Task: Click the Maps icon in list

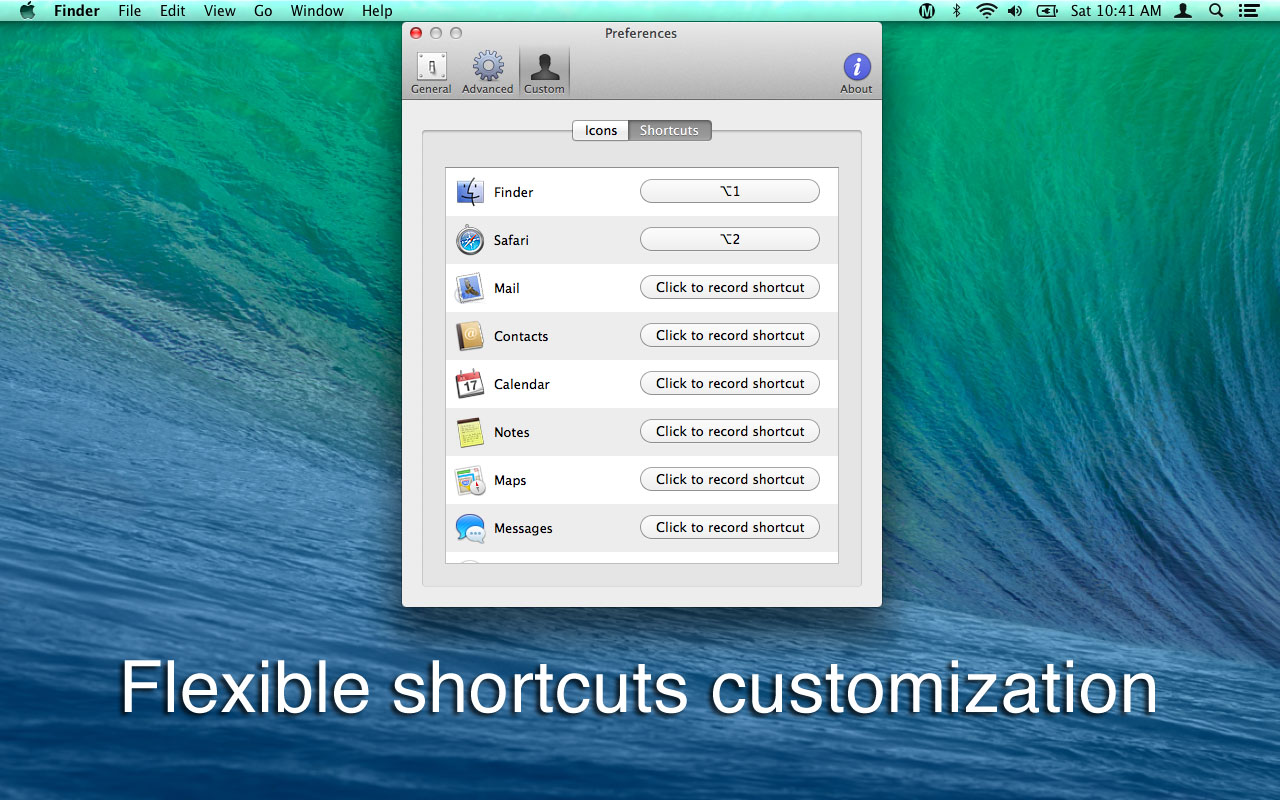Action: click(x=470, y=480)
